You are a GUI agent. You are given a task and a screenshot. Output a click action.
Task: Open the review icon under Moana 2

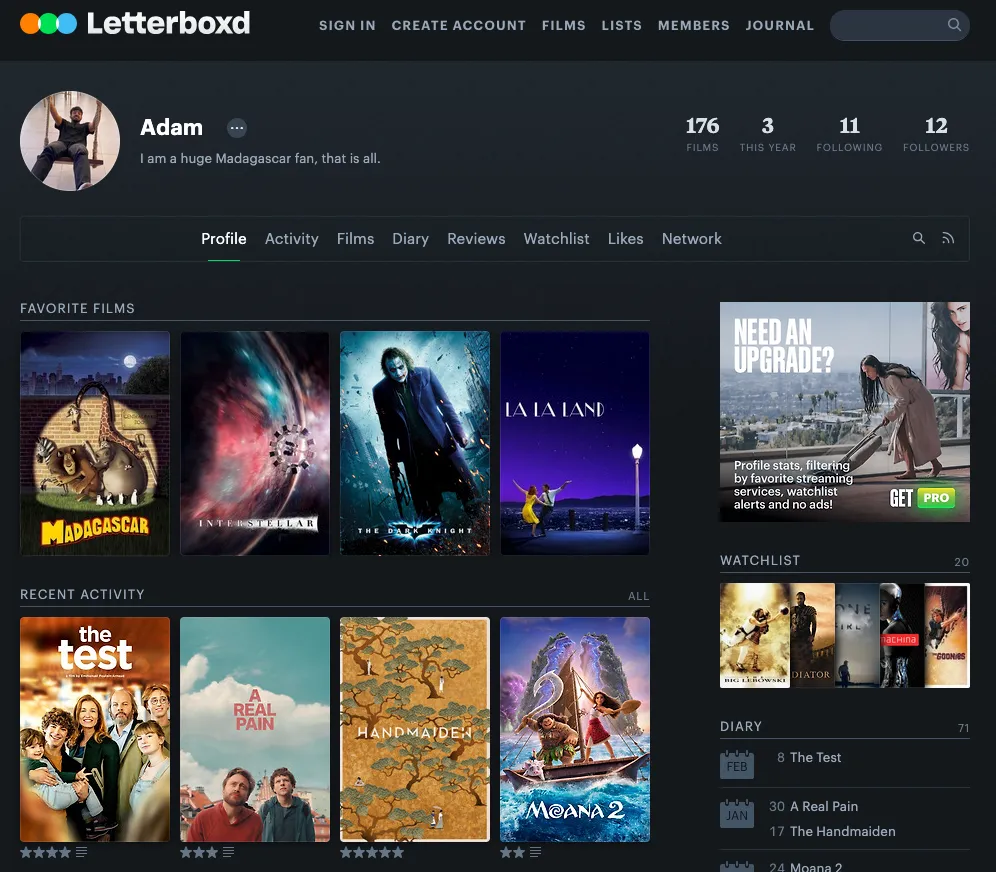point(535,852)
